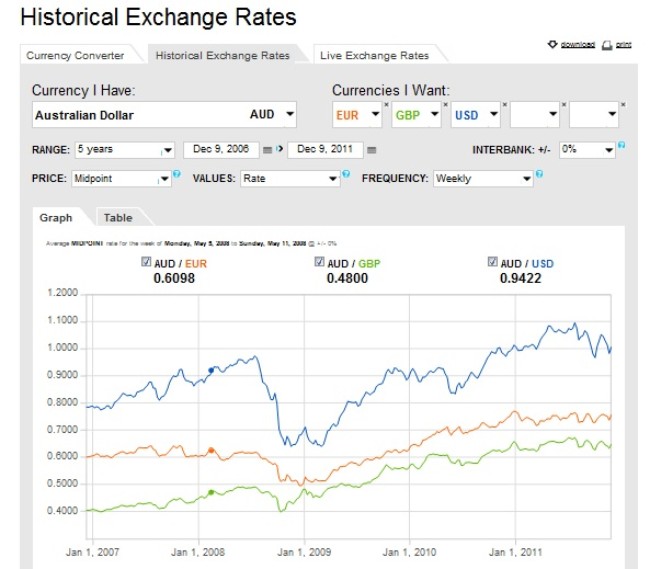Open the Australian Dollar AUD currency dropdown
Viewport: 650px width, 569px height.
click(x=289, y=114)
